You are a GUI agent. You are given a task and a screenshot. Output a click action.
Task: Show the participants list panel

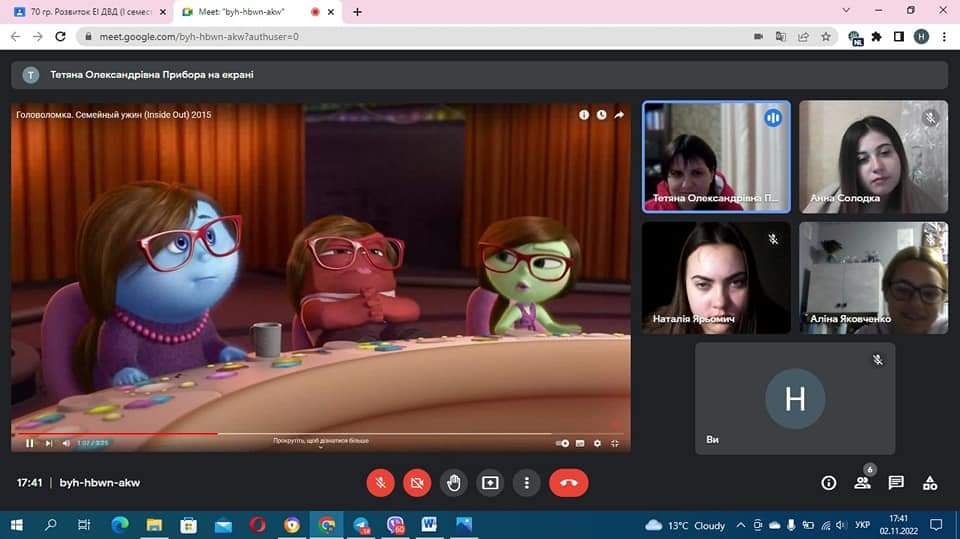pyautogui.click(x=862, y=483)
